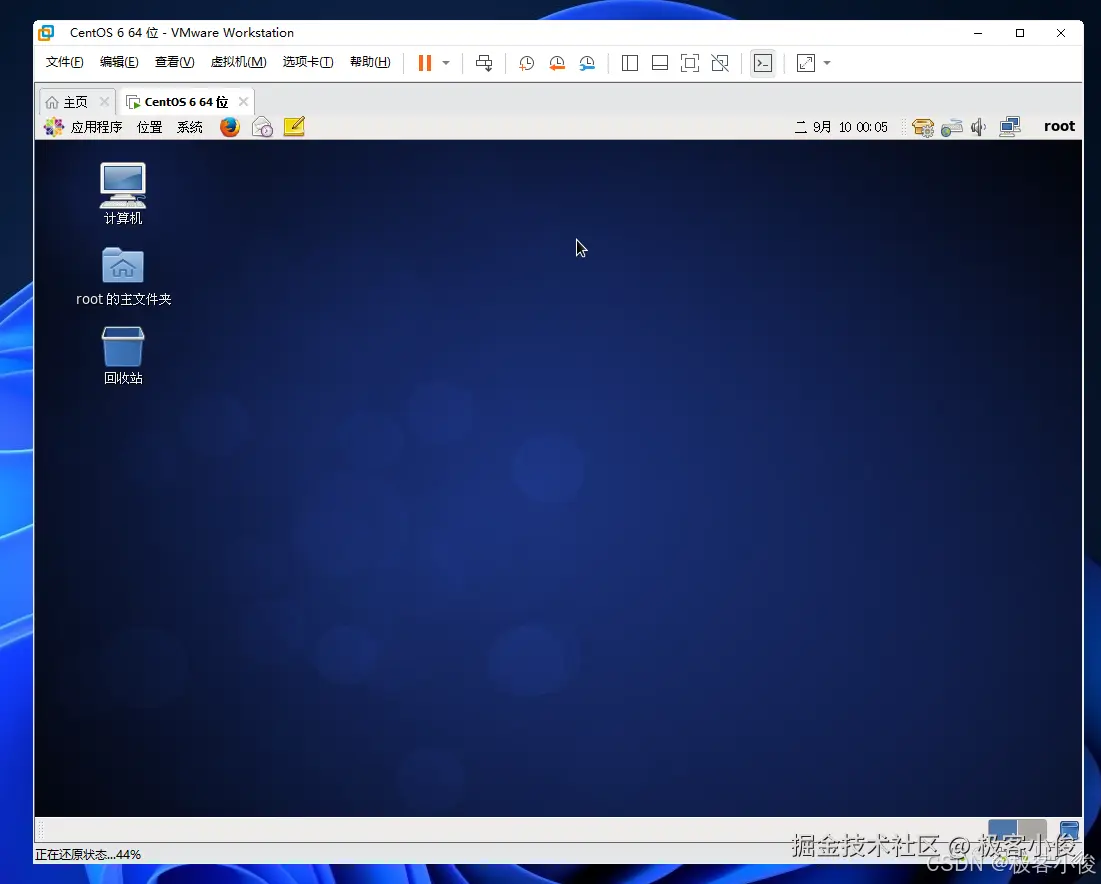Image resolution: width=1101 pixels, height=884 pixels.
Task: Open the 查看(V) menu
Action: [x=174, y=62]
